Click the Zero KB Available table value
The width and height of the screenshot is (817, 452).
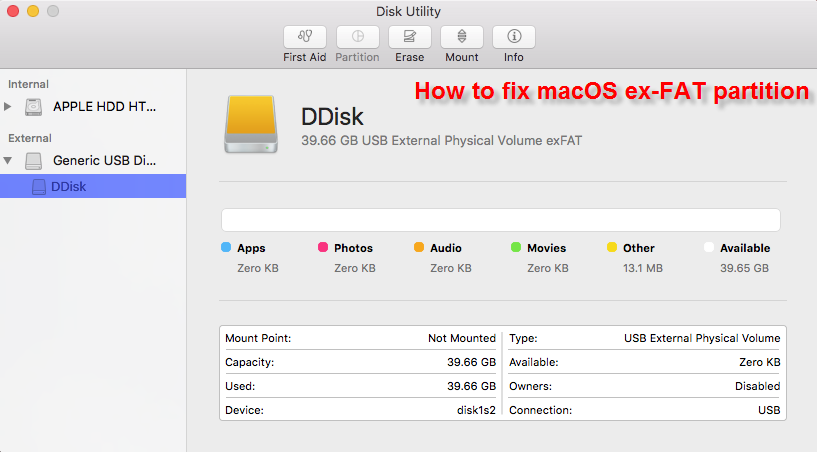pyautogui.click(x=760, y=362)
